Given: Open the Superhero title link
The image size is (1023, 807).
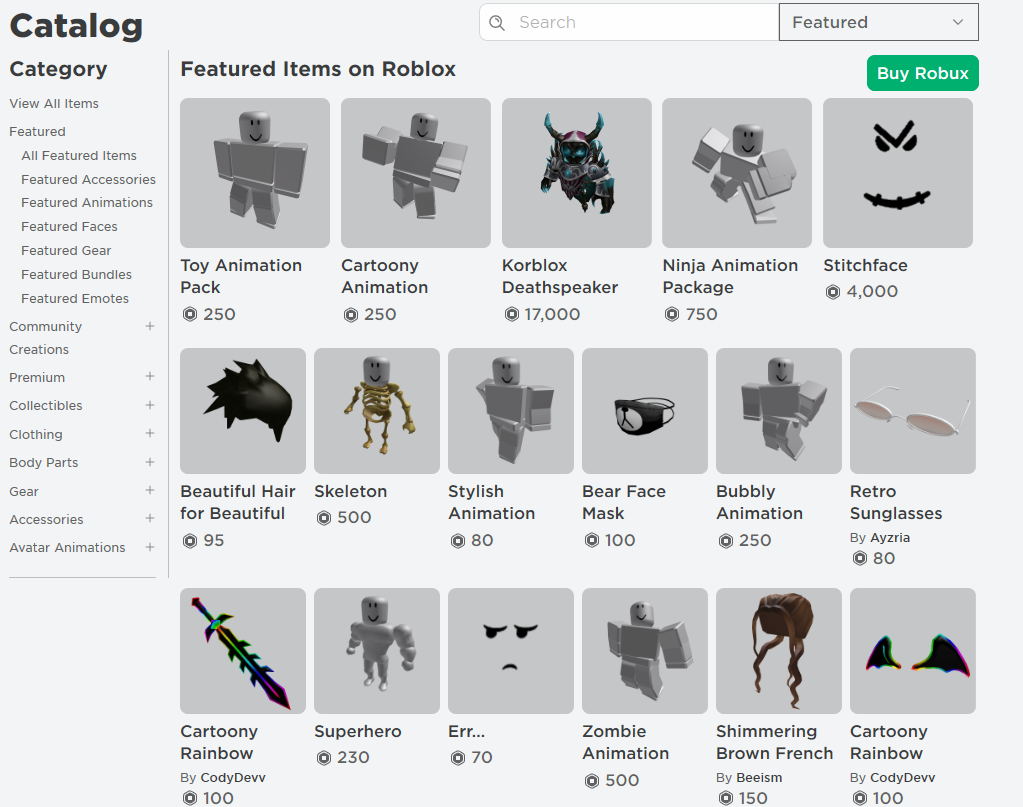Looking at the screenshot, I should 358,731.
